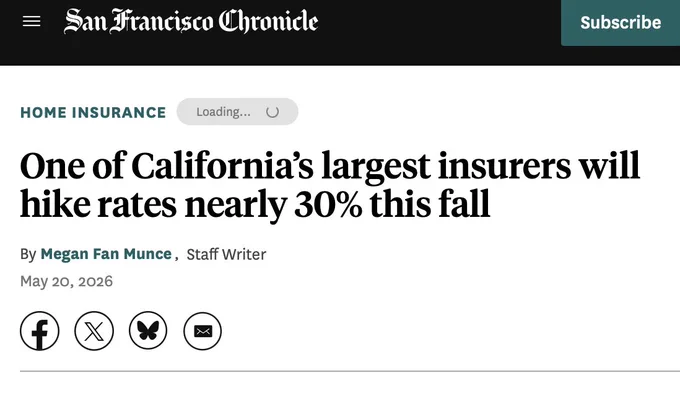680x409 pixels.
Task: Open Megan Fan Munce author page
Action: click(x=106, y=254)
